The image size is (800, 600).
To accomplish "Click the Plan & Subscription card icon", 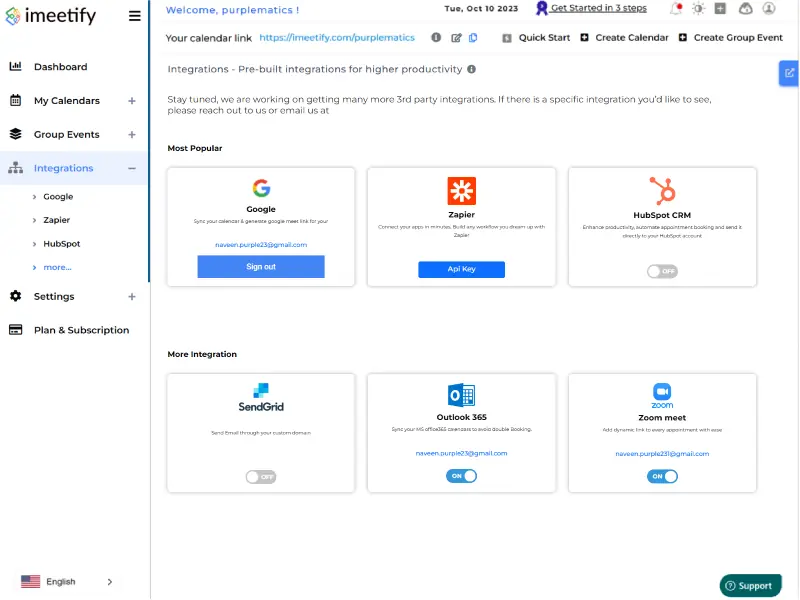I will click(x=16, y=330).
